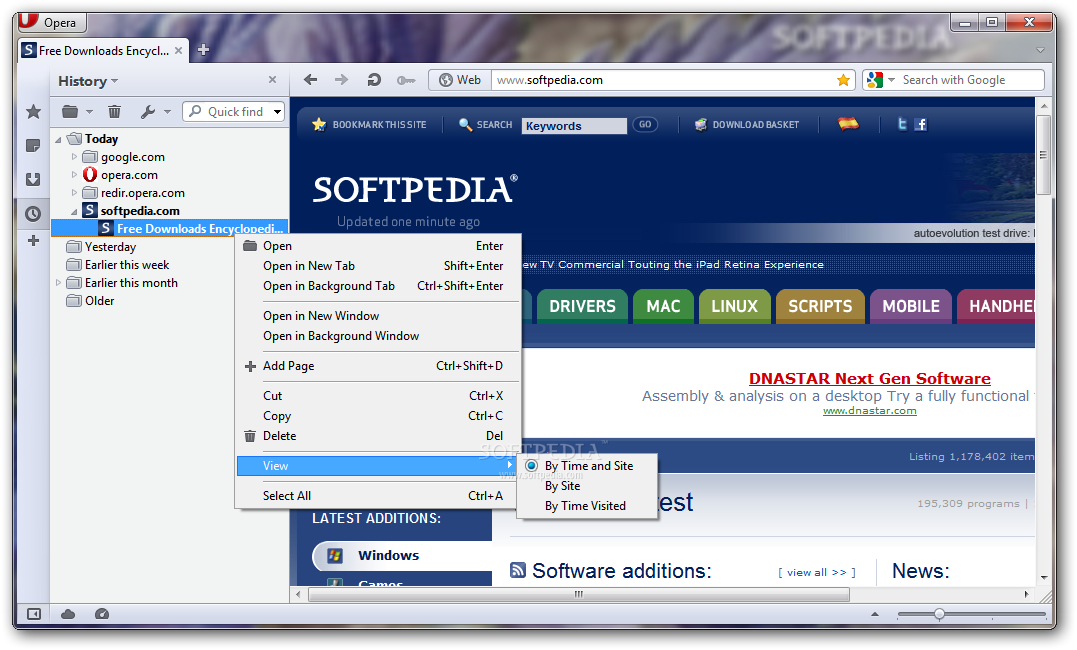Screen dimensions: 1077x650
Task: Choose Open in New Tab
Action: point(376,266)
